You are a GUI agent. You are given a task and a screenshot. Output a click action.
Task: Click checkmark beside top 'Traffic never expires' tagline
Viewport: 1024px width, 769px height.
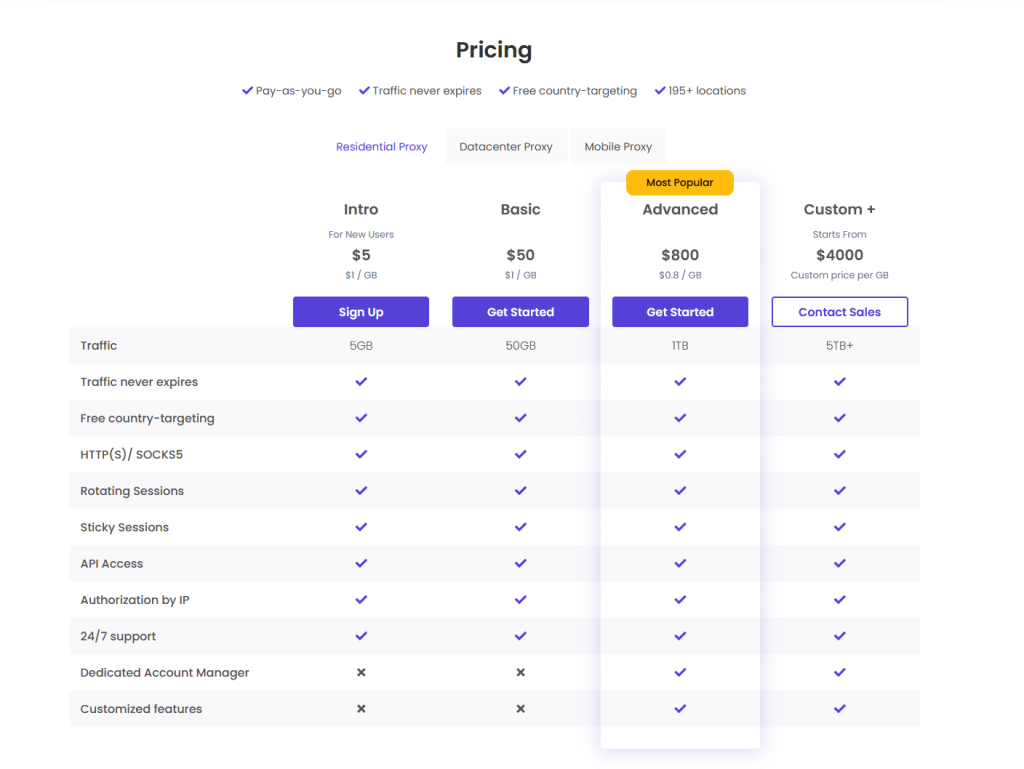coord(364,91)
